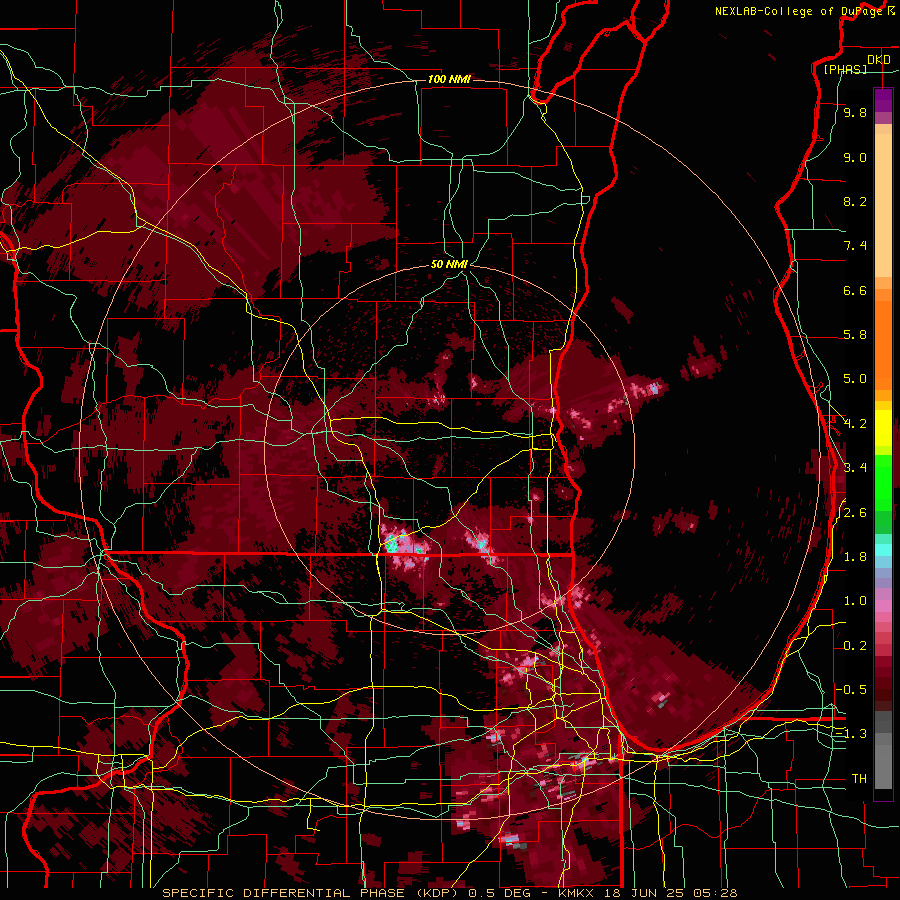Click the 7.4 value on the scale

tap(855, 246)
